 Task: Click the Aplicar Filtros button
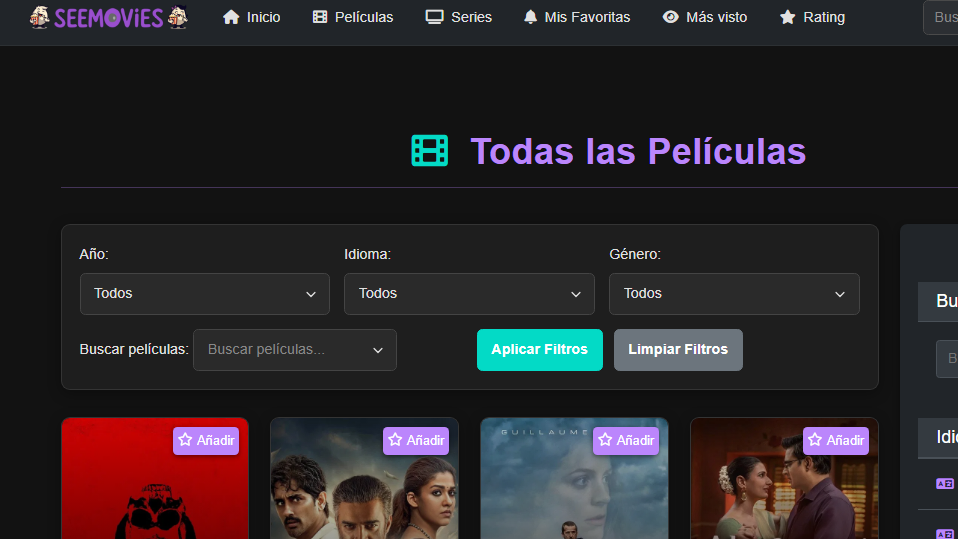(539, 350)
